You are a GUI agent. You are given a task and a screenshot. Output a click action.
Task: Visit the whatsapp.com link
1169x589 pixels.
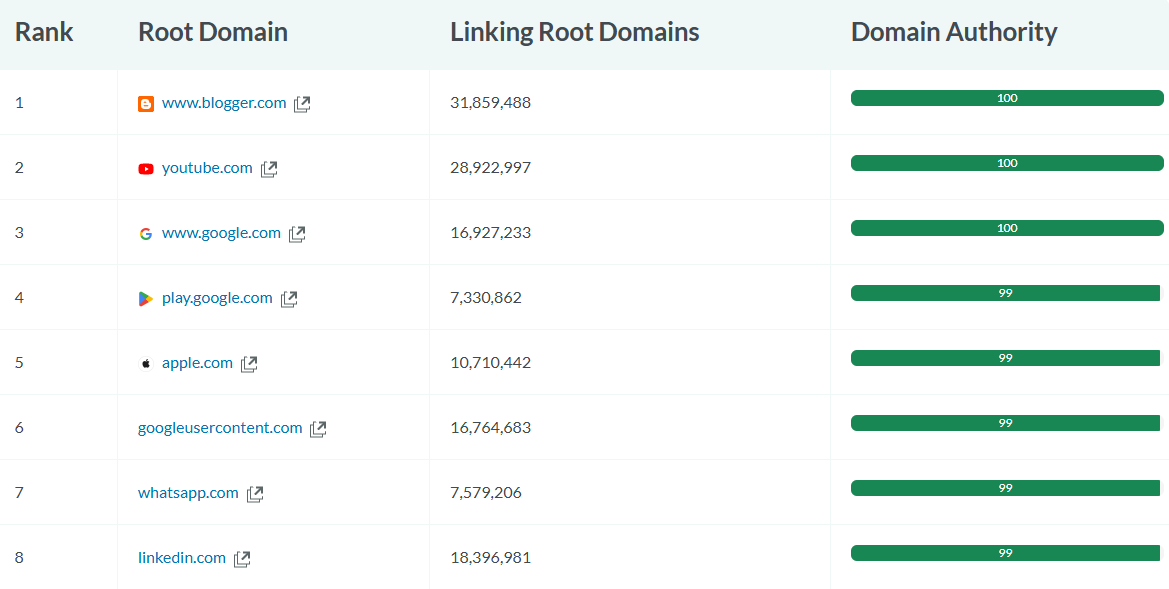pos(188,492)
